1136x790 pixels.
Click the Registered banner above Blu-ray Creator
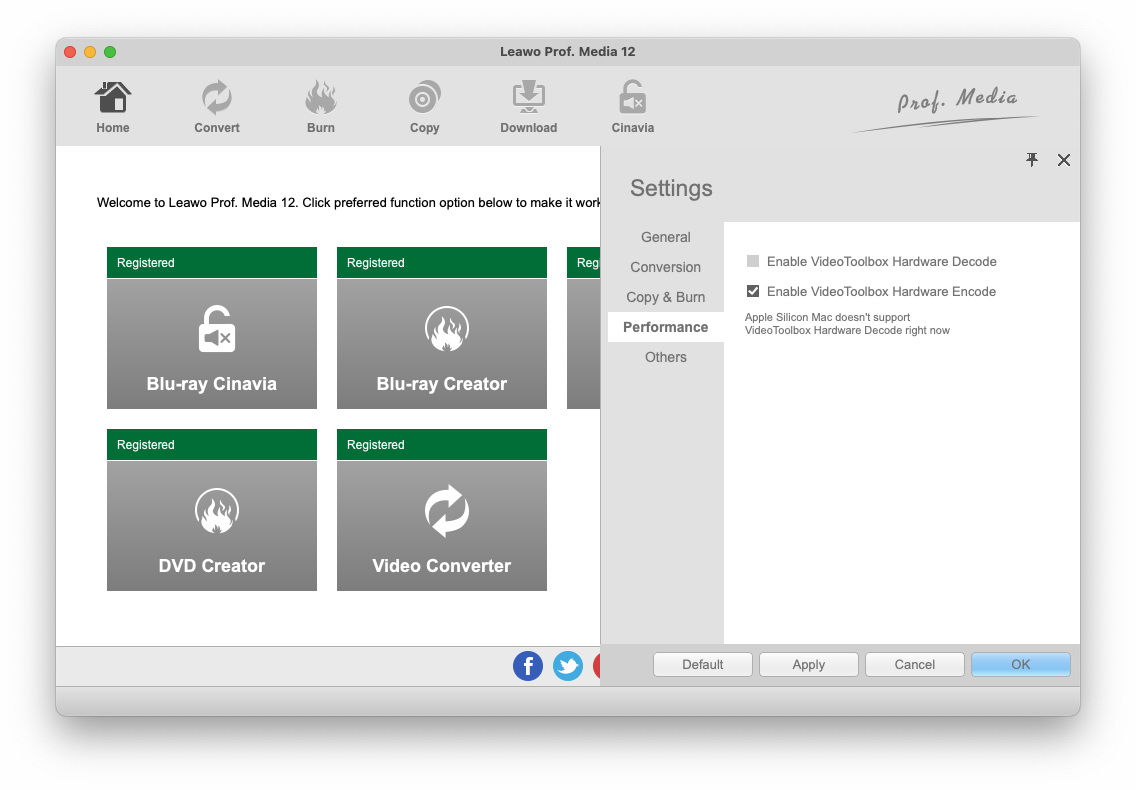442,262
